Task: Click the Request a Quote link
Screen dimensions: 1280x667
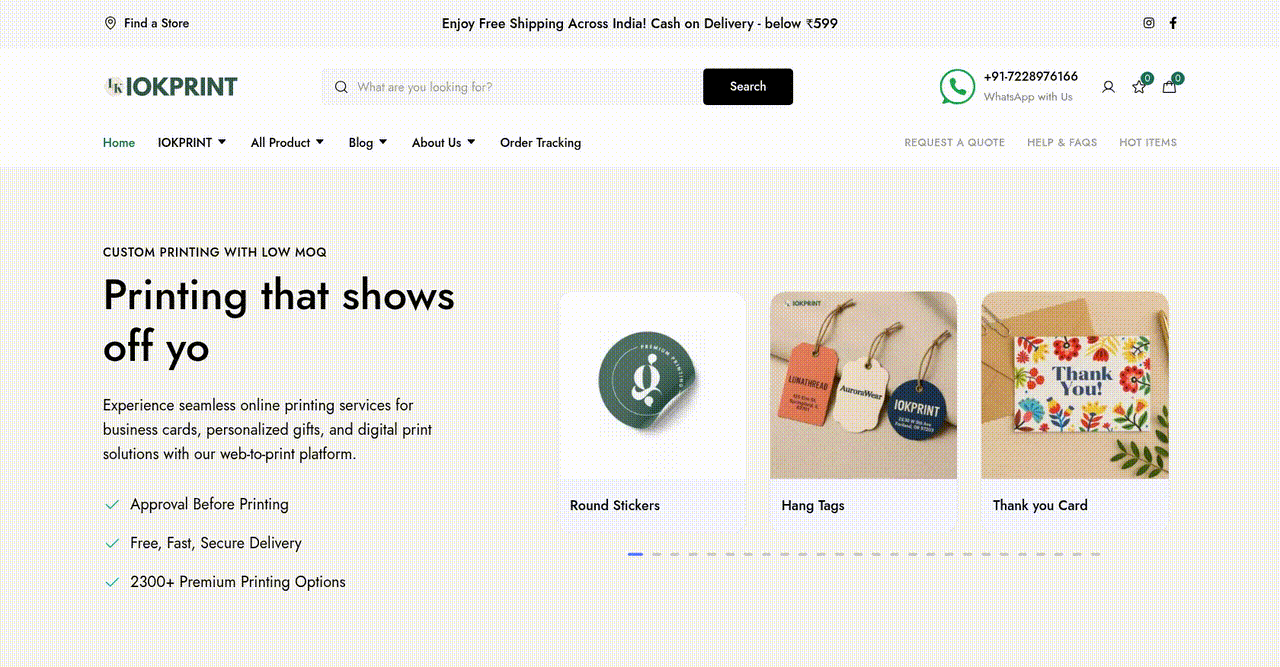Action: click(955, 143)
